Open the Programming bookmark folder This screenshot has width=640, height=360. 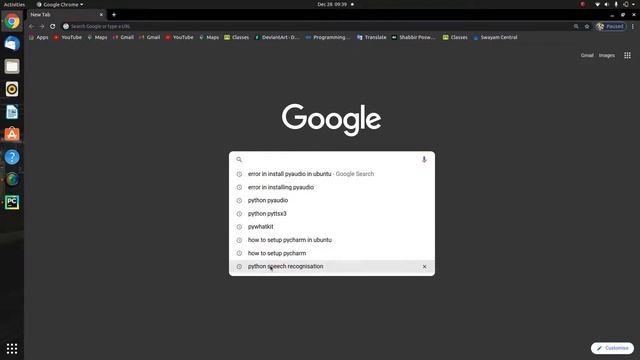pyautogui.click(x=328, y=37)
